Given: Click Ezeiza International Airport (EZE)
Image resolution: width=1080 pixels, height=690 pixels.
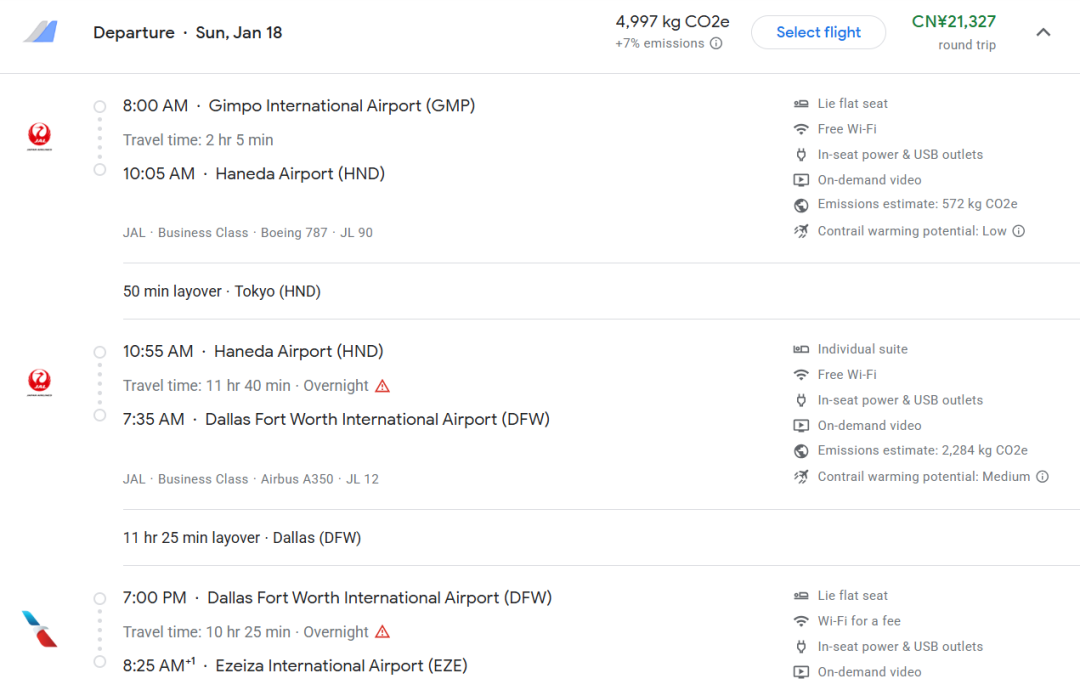Looking at the screenshot, I should point(341,666).
